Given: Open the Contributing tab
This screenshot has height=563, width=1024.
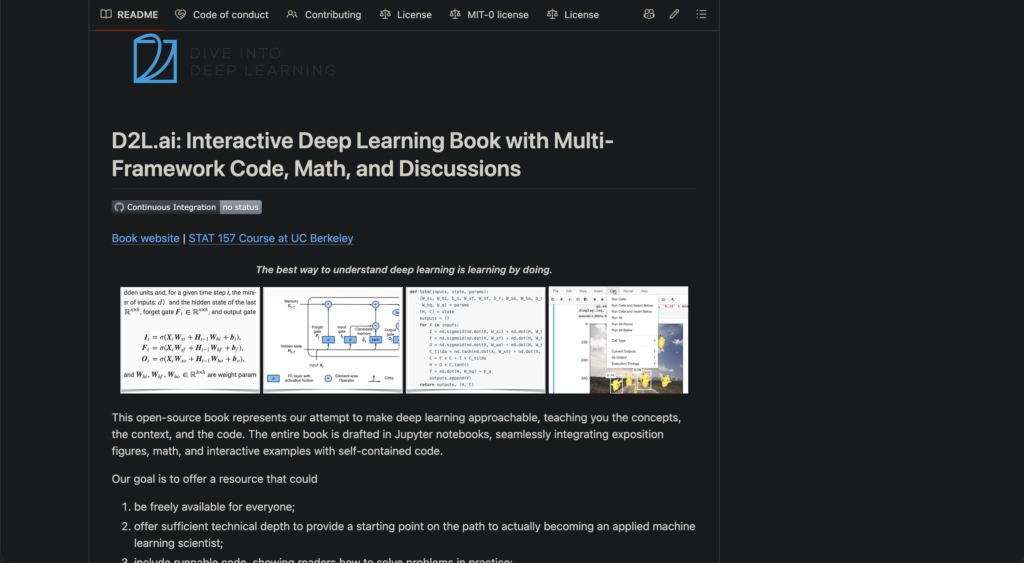Looking at the screenshot, I should pos(324,14).
